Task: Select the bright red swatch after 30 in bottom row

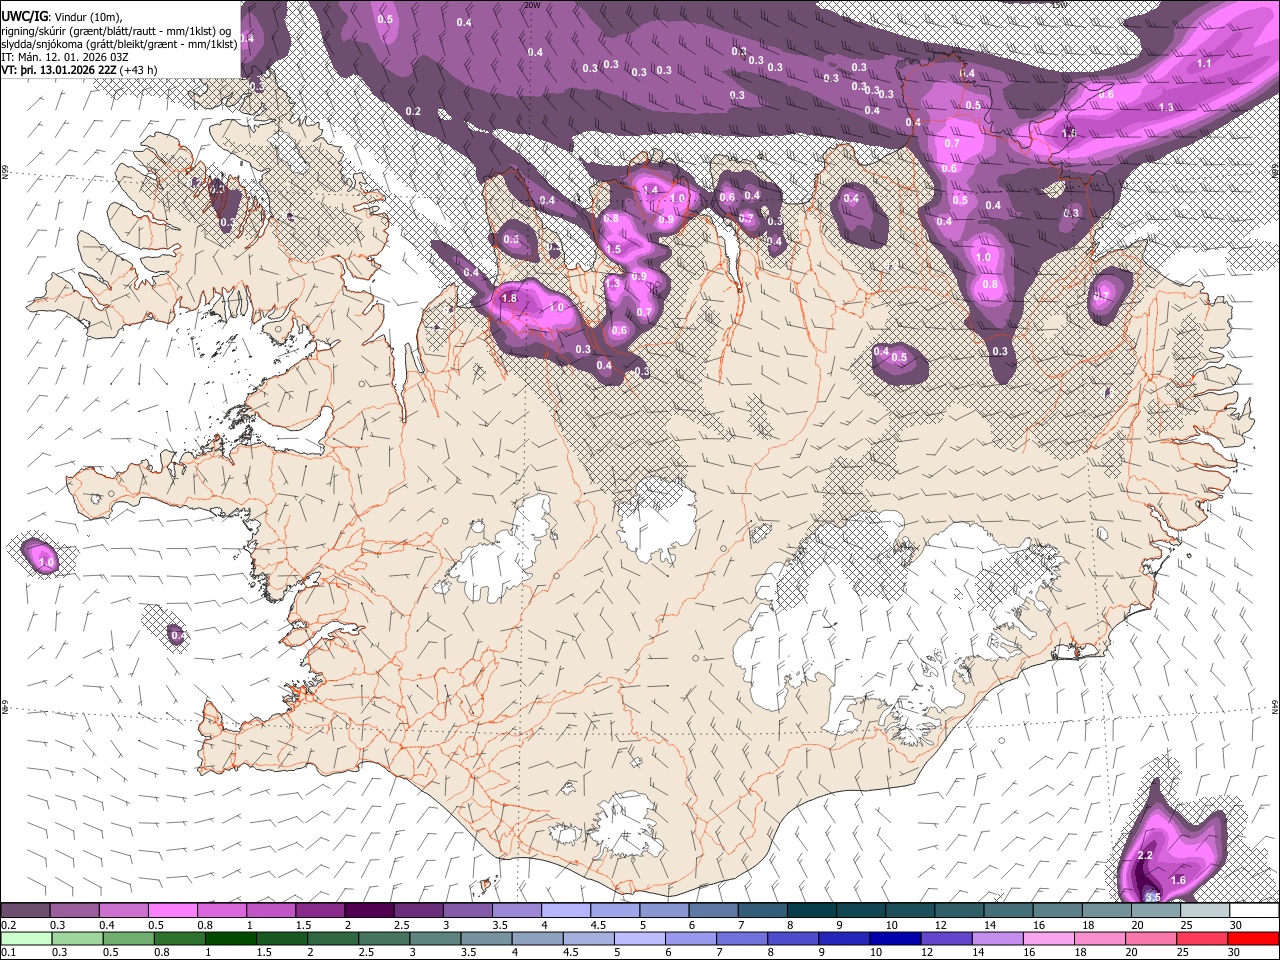Action: click(1253, 939)
